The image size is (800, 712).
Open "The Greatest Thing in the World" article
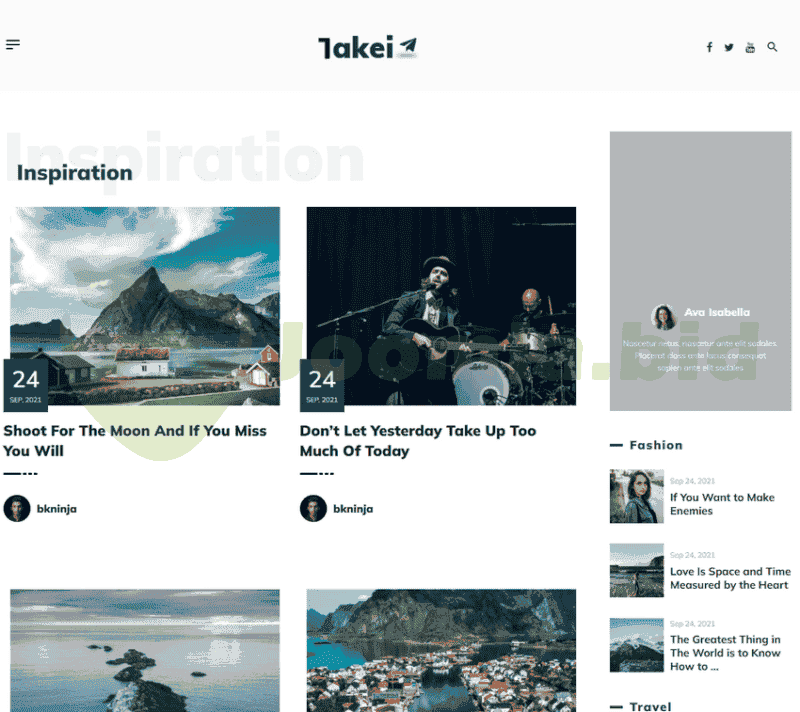coord(725,653)
